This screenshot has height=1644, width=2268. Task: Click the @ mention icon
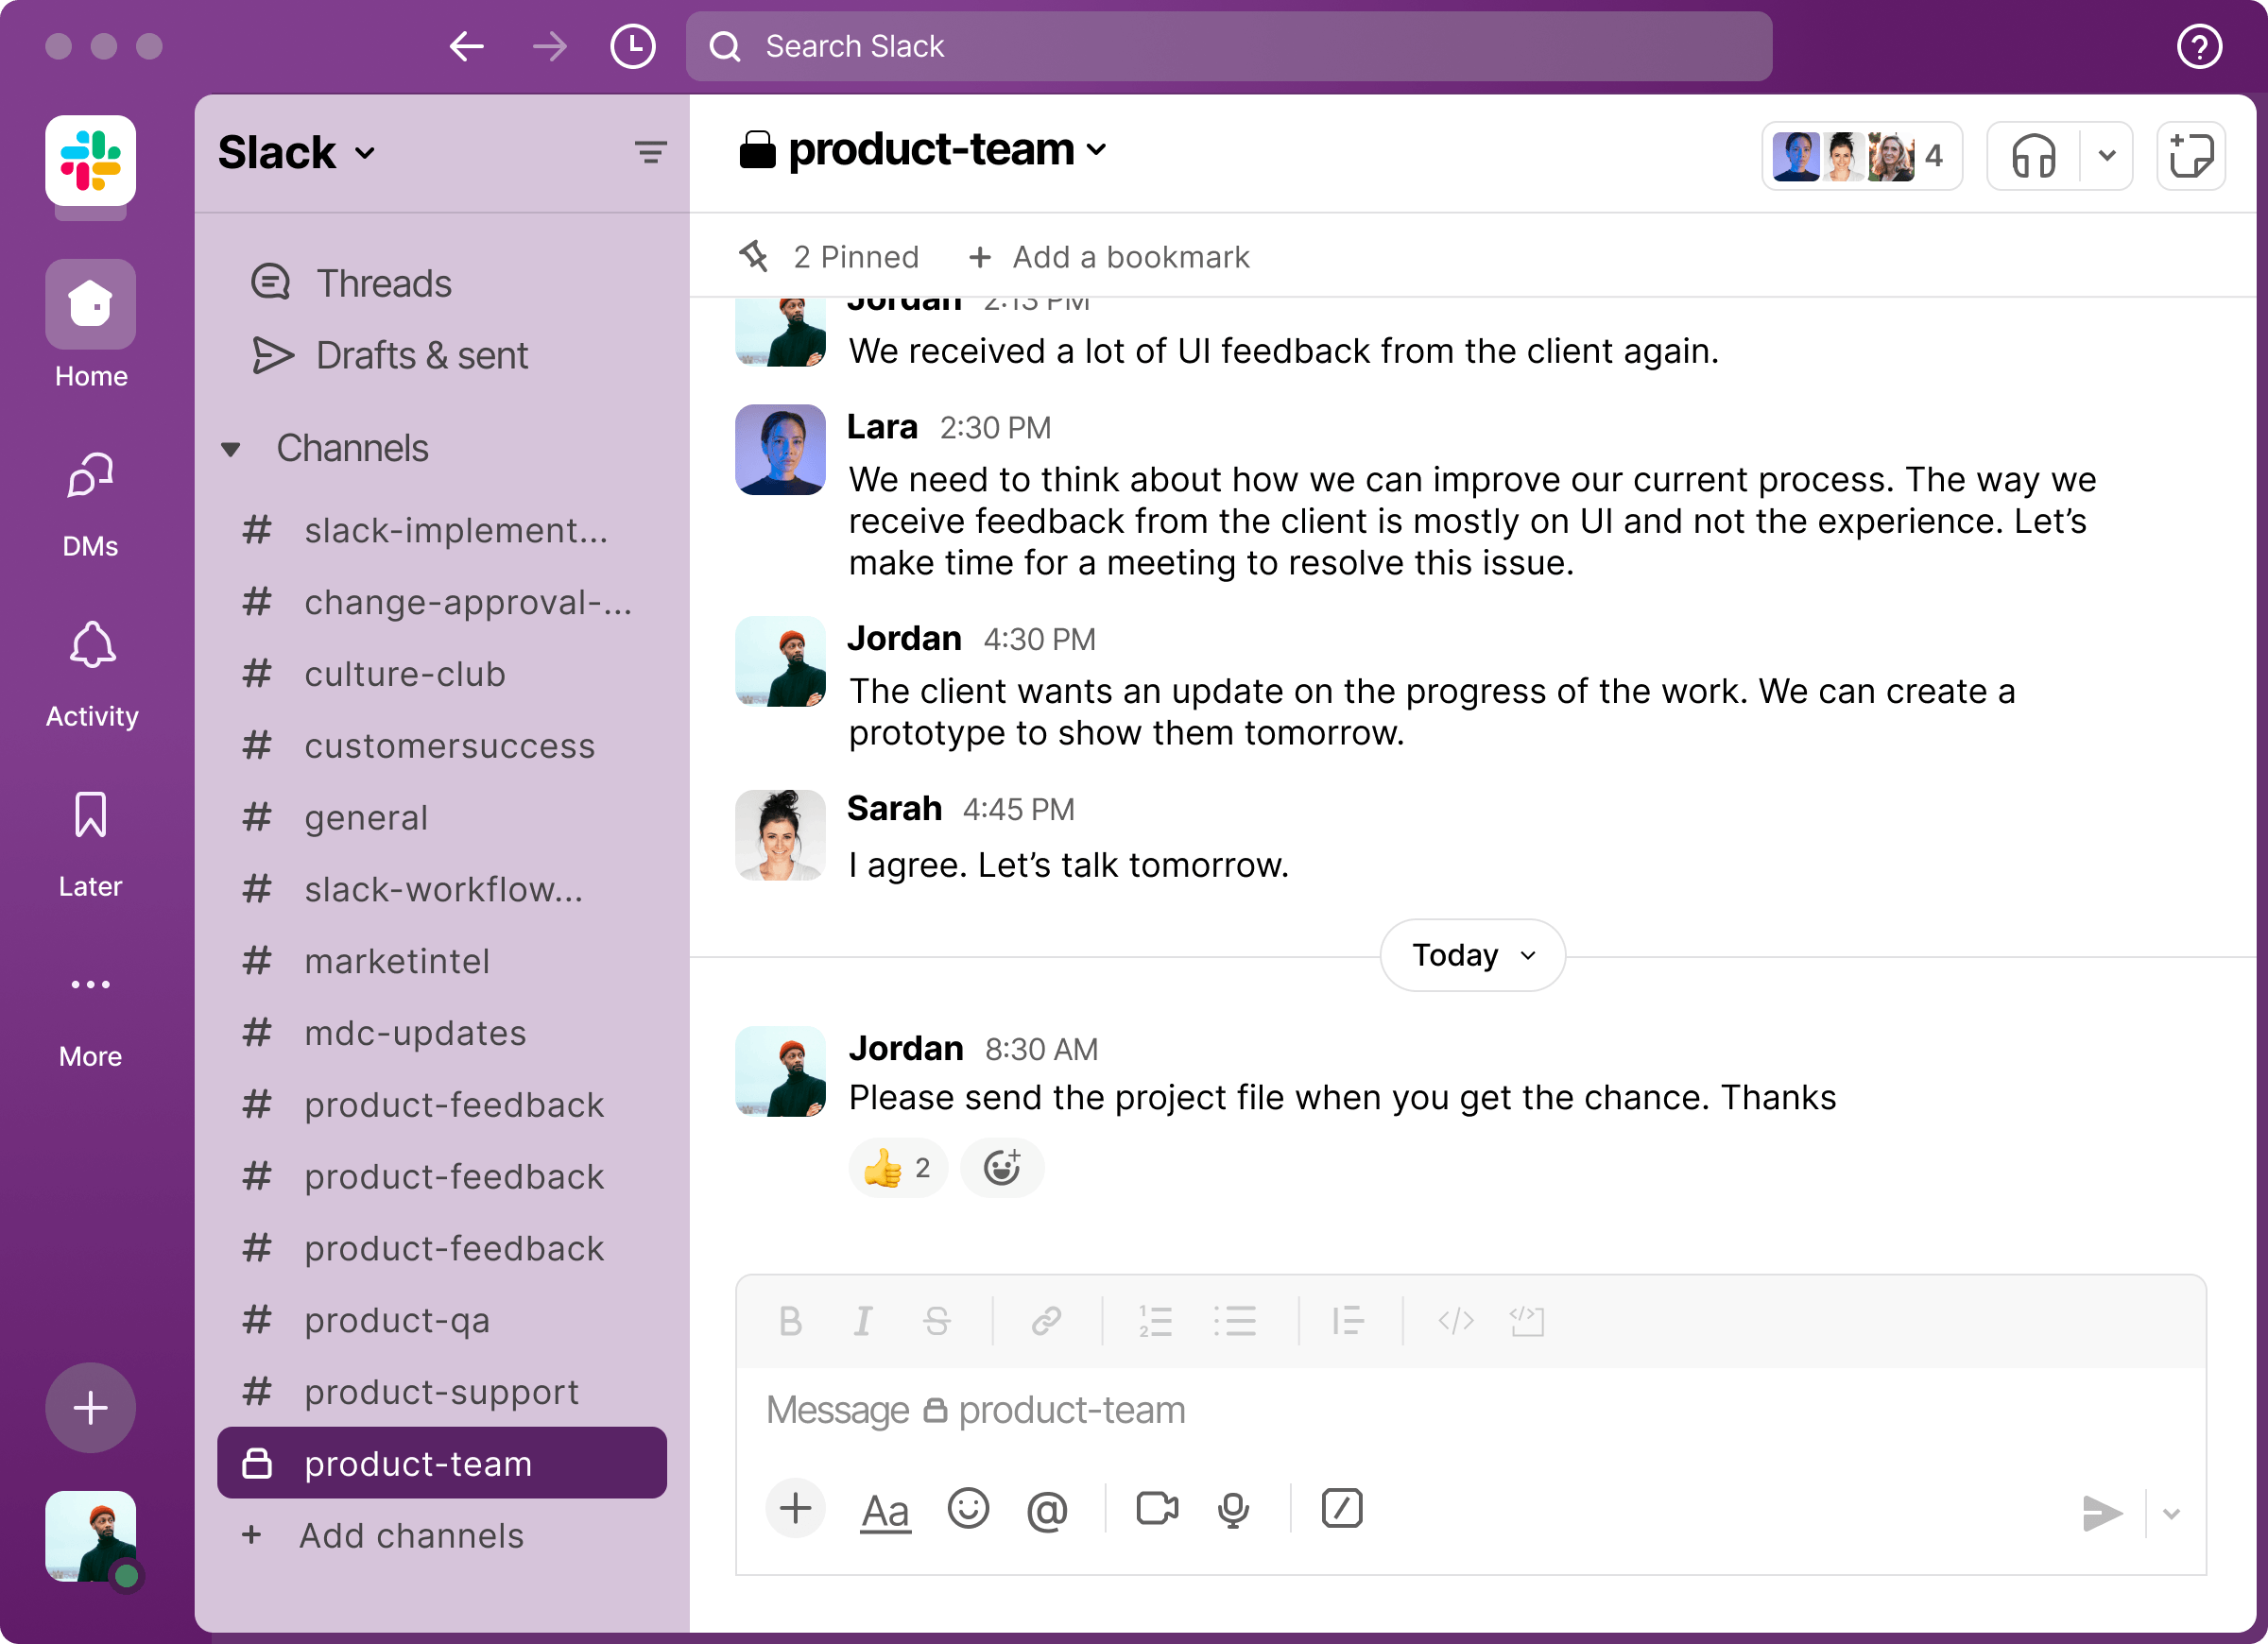click(1047, 1510)
